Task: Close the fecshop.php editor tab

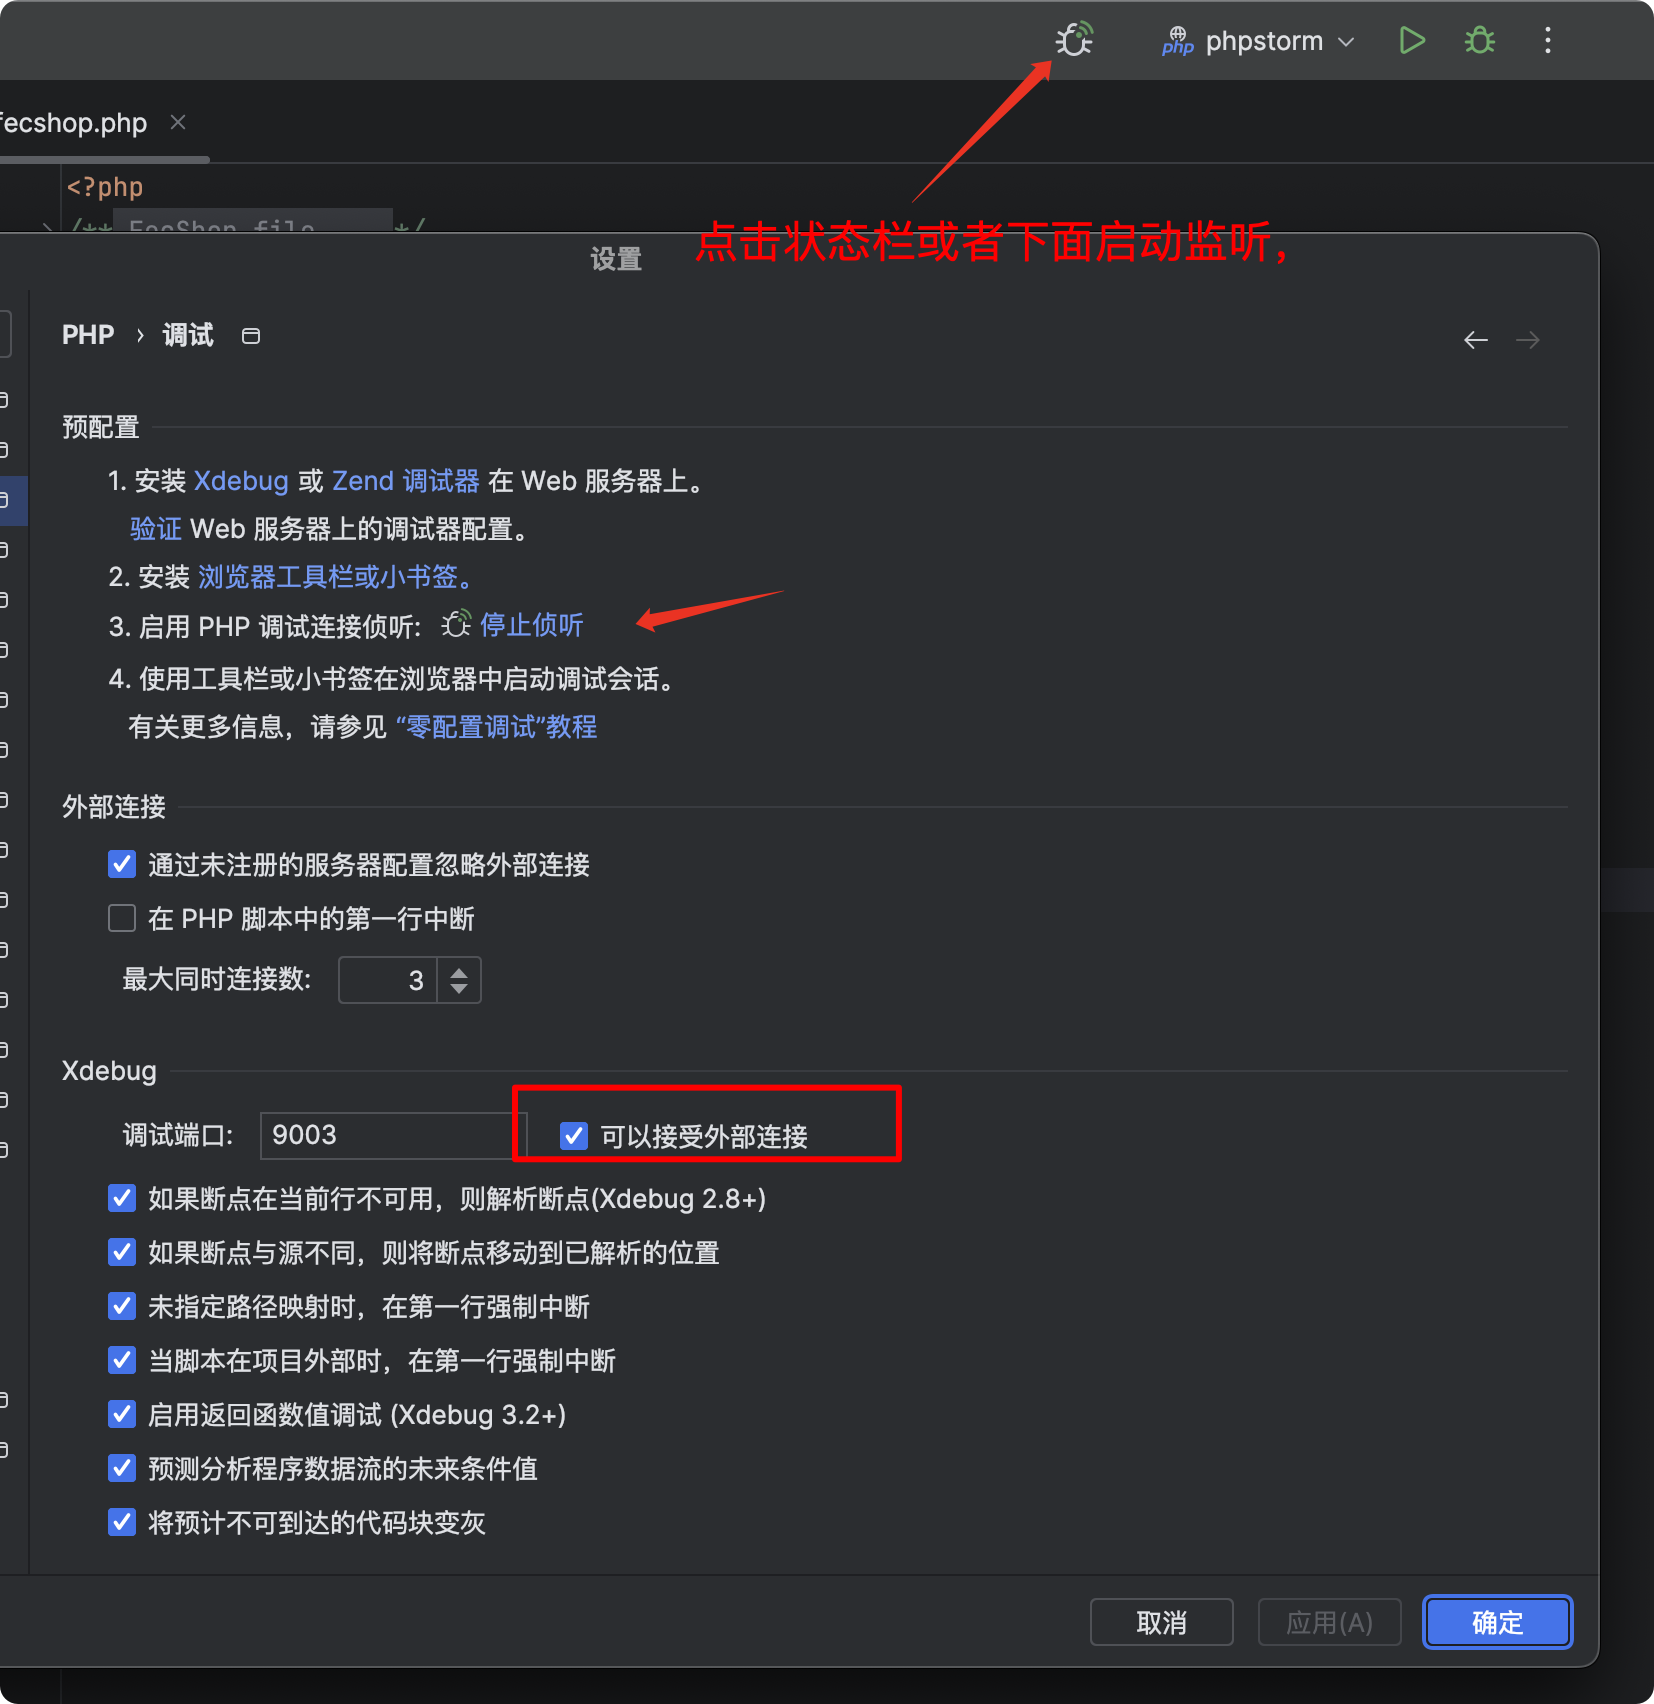Action: pyautogui.click(x=178, y=122)
